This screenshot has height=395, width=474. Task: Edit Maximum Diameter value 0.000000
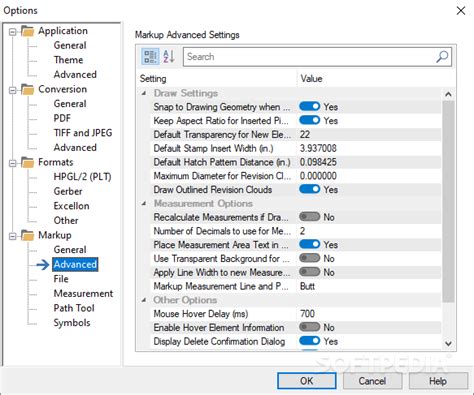click(x=369, y=176)
